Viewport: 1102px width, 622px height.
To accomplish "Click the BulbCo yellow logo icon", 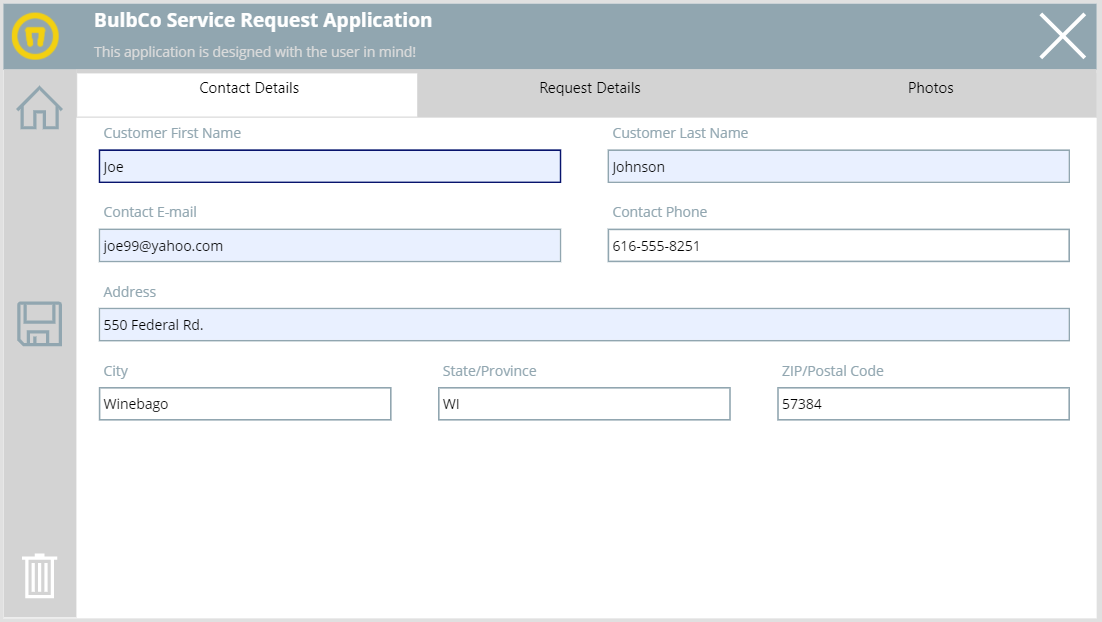I will pyautogui.click(x=35, y=36).
